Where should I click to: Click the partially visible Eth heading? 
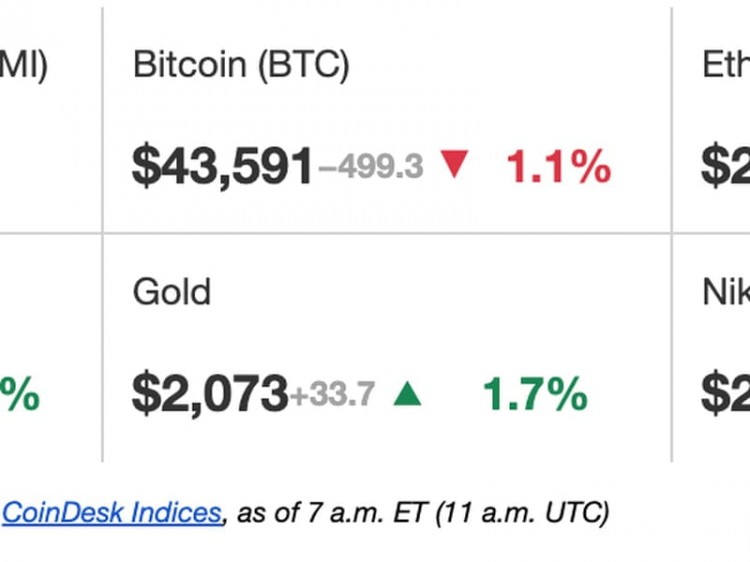(x=725, y=66)
